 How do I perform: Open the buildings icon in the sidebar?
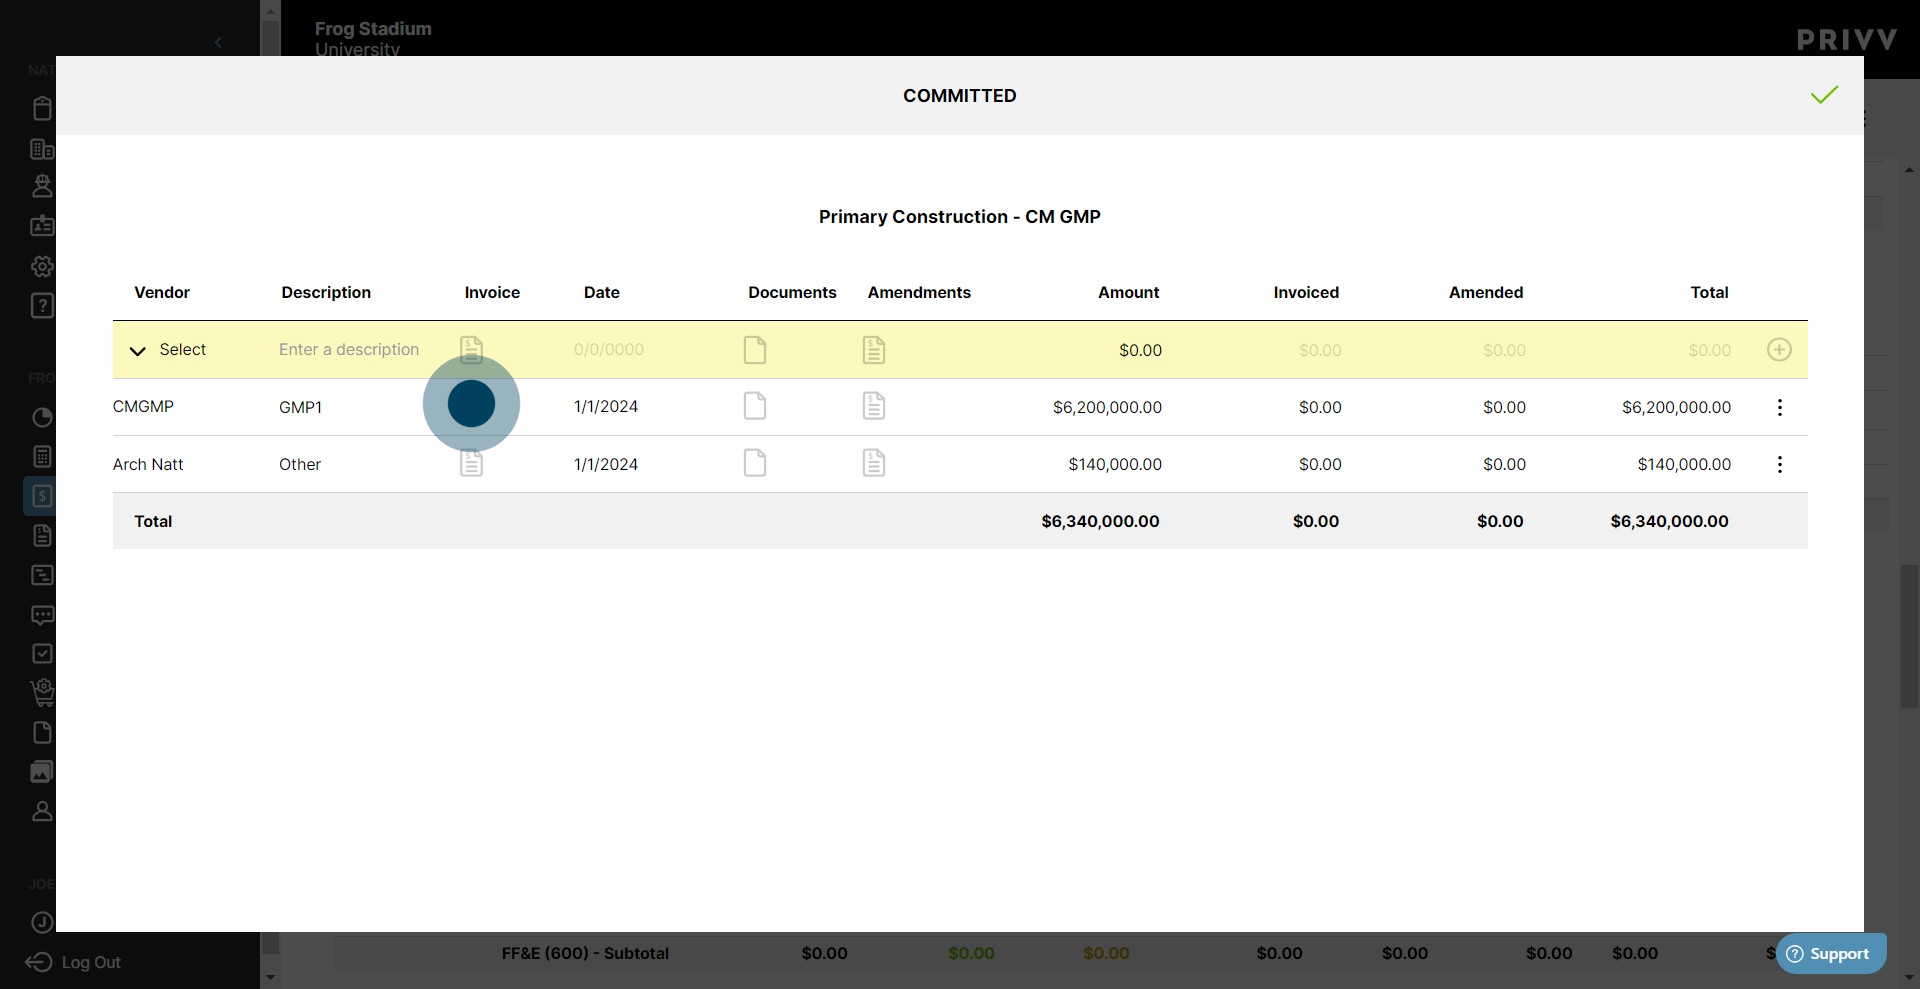(42, 149)
